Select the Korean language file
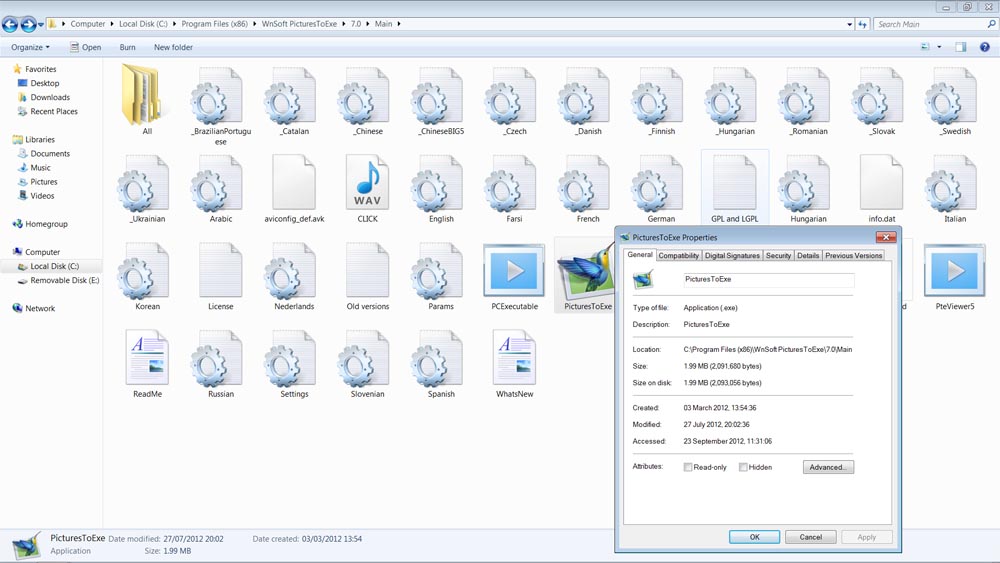Image resolution: width=1000 pixels, height=563 pixels. point(143,271)
